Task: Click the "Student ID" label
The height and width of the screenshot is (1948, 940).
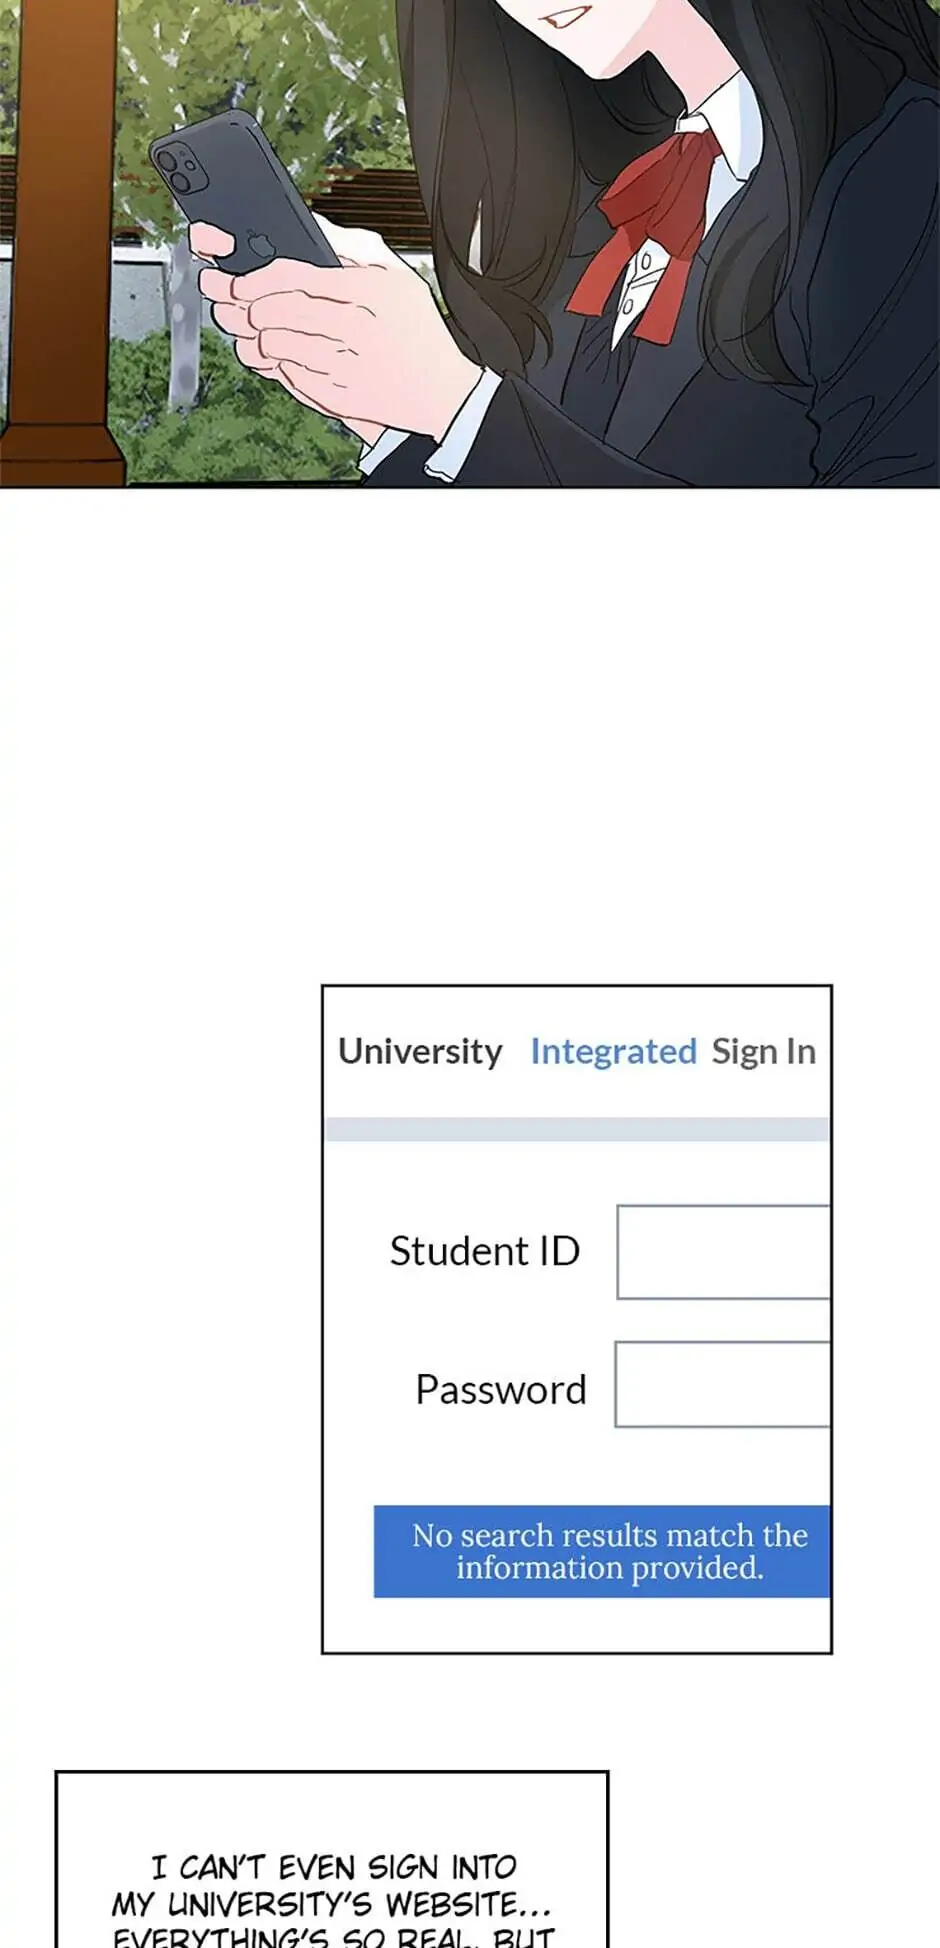Action: pos(485,1251)
